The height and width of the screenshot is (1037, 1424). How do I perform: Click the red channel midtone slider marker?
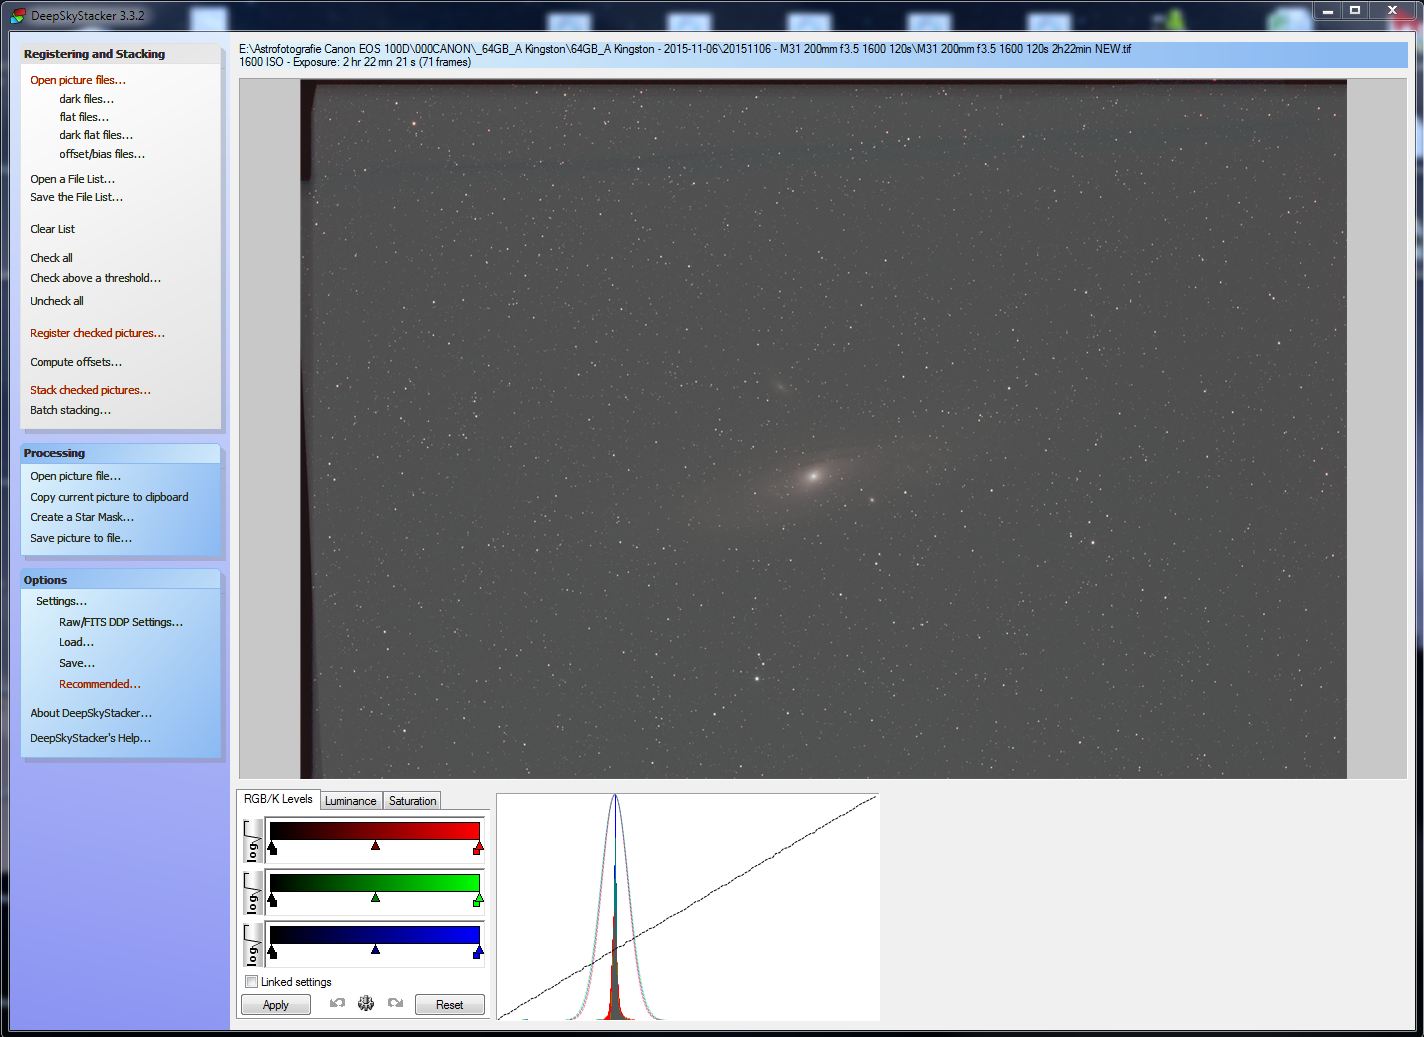(376, 845)
